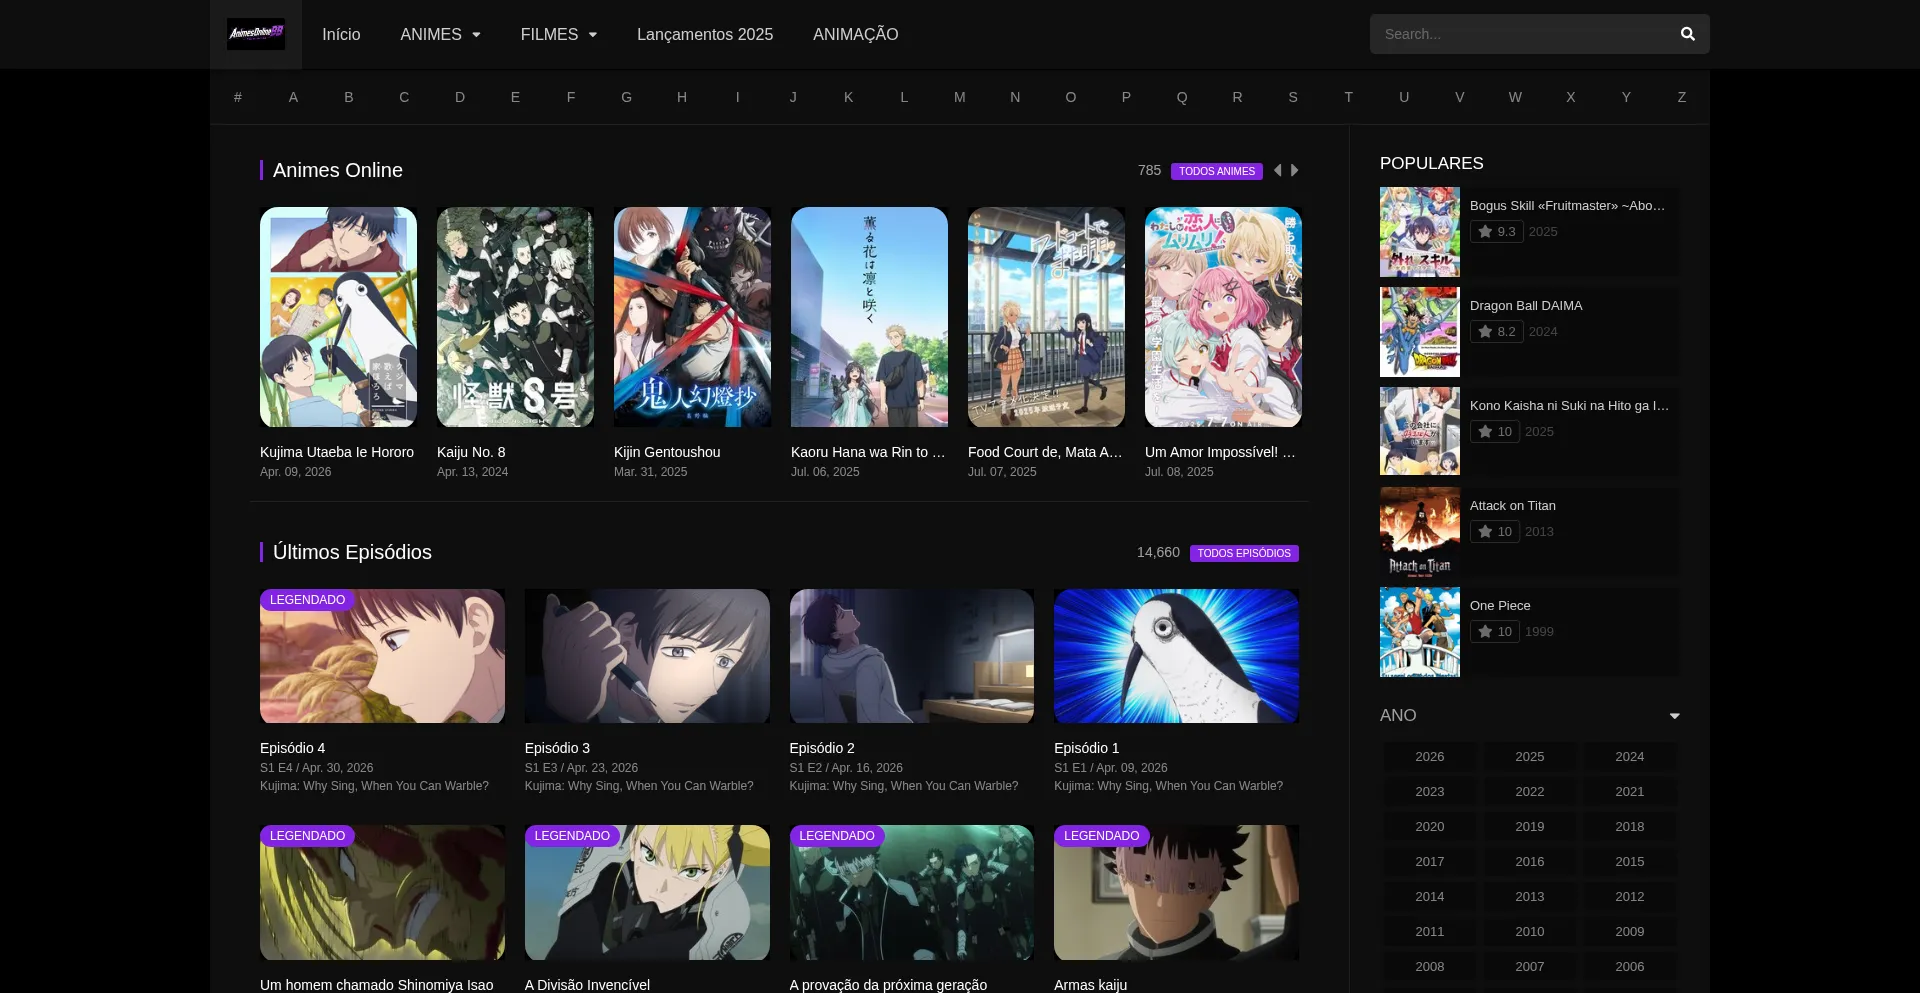Click the Kaiju No. 8 title link
Image resolution: width=1920 pixels, height=993 pixels.
[471, 452]
